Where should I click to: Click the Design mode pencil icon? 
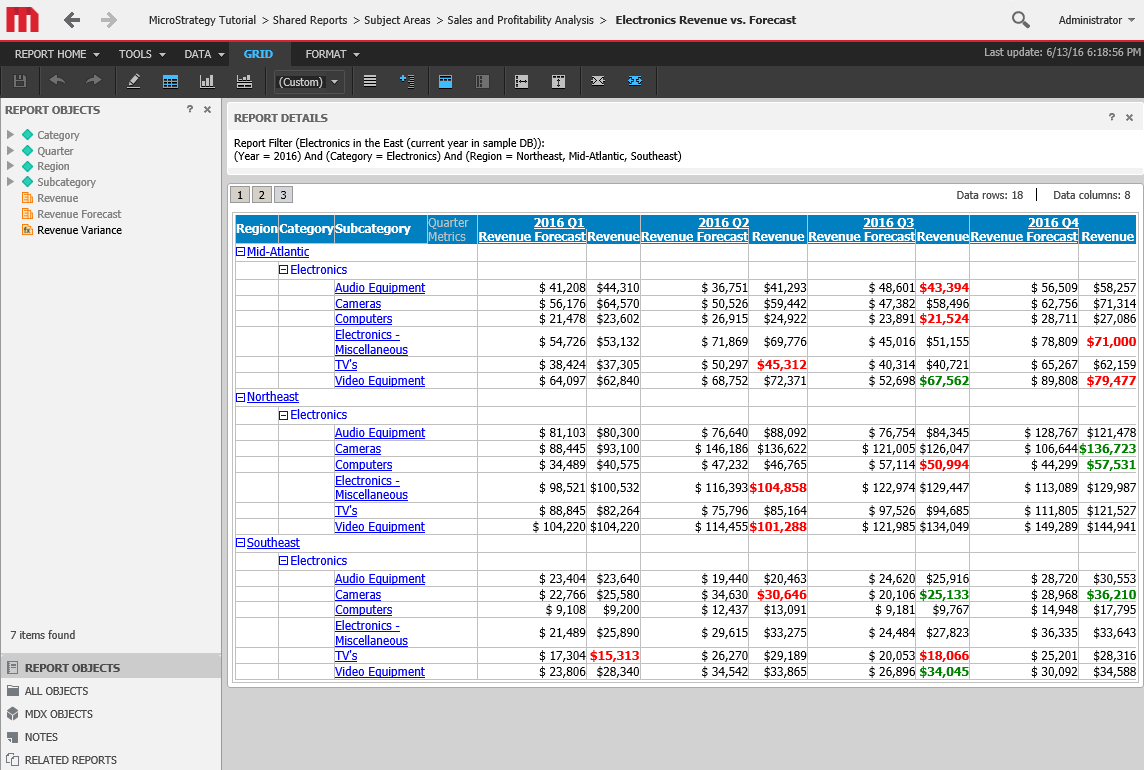[x=134, y=81]
